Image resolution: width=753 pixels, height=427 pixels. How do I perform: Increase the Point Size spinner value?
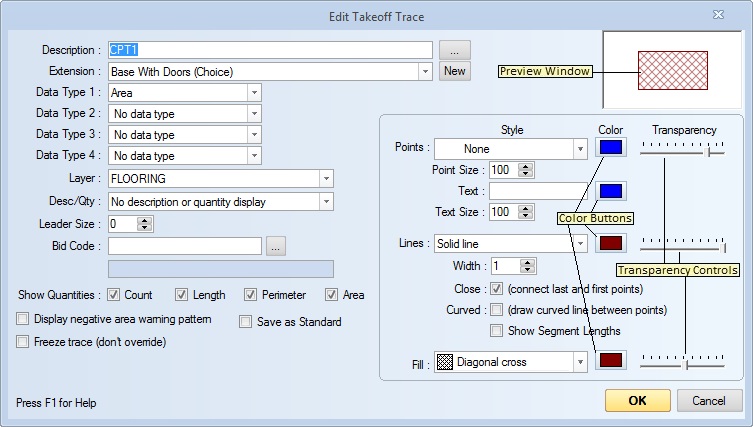[x=525, y=166]
